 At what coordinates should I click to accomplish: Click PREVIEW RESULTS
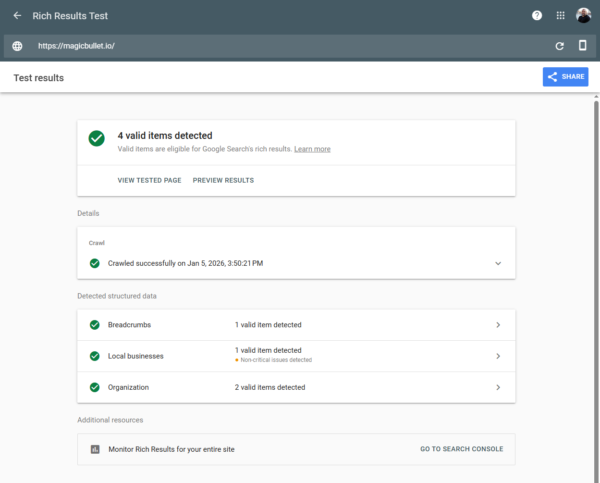coord(223,181)
